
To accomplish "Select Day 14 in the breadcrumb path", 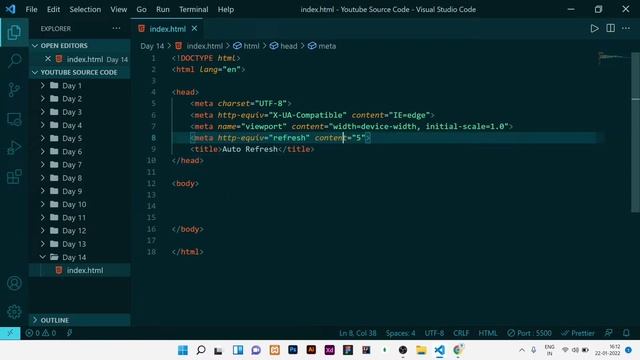I will point(152,46).
